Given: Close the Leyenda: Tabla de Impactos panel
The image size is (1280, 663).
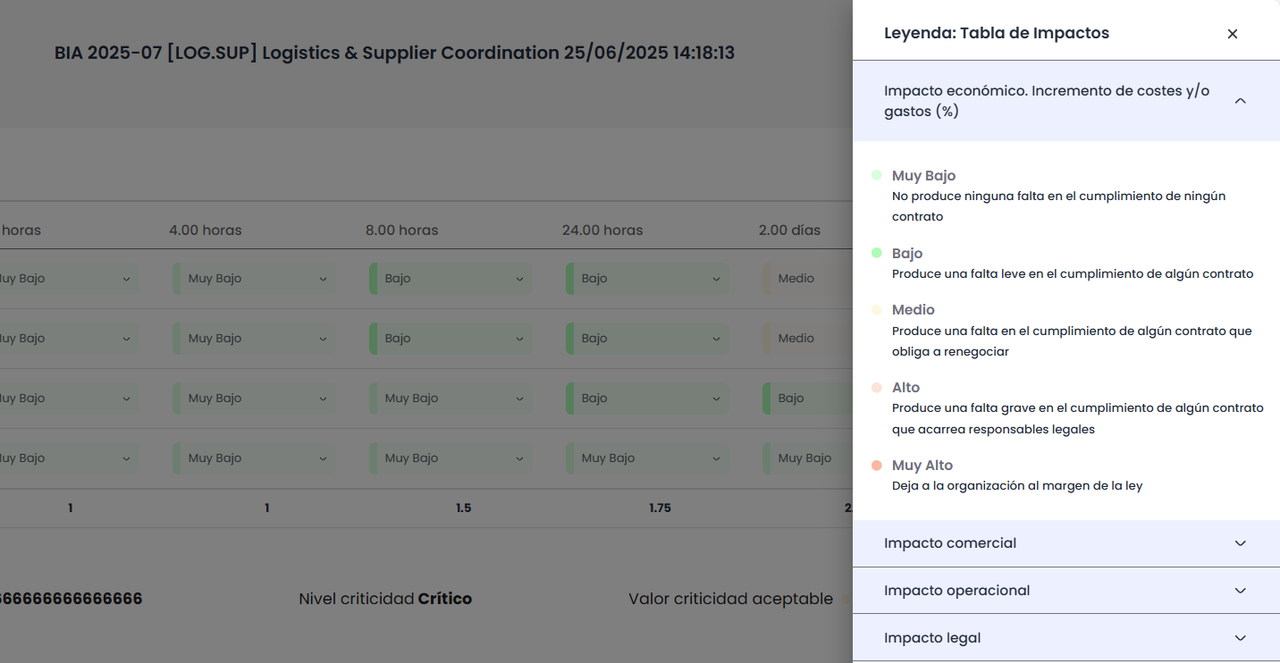Looking at the screenshot, I should (x=1232, y=34).
